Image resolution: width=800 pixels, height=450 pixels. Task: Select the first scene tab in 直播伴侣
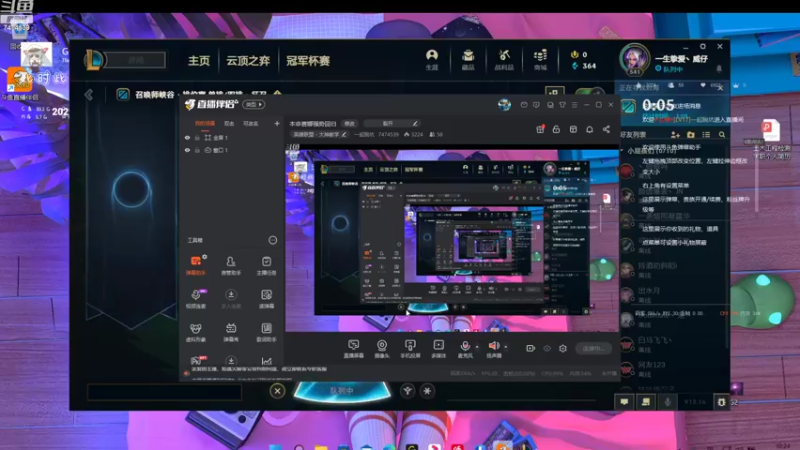205,123
